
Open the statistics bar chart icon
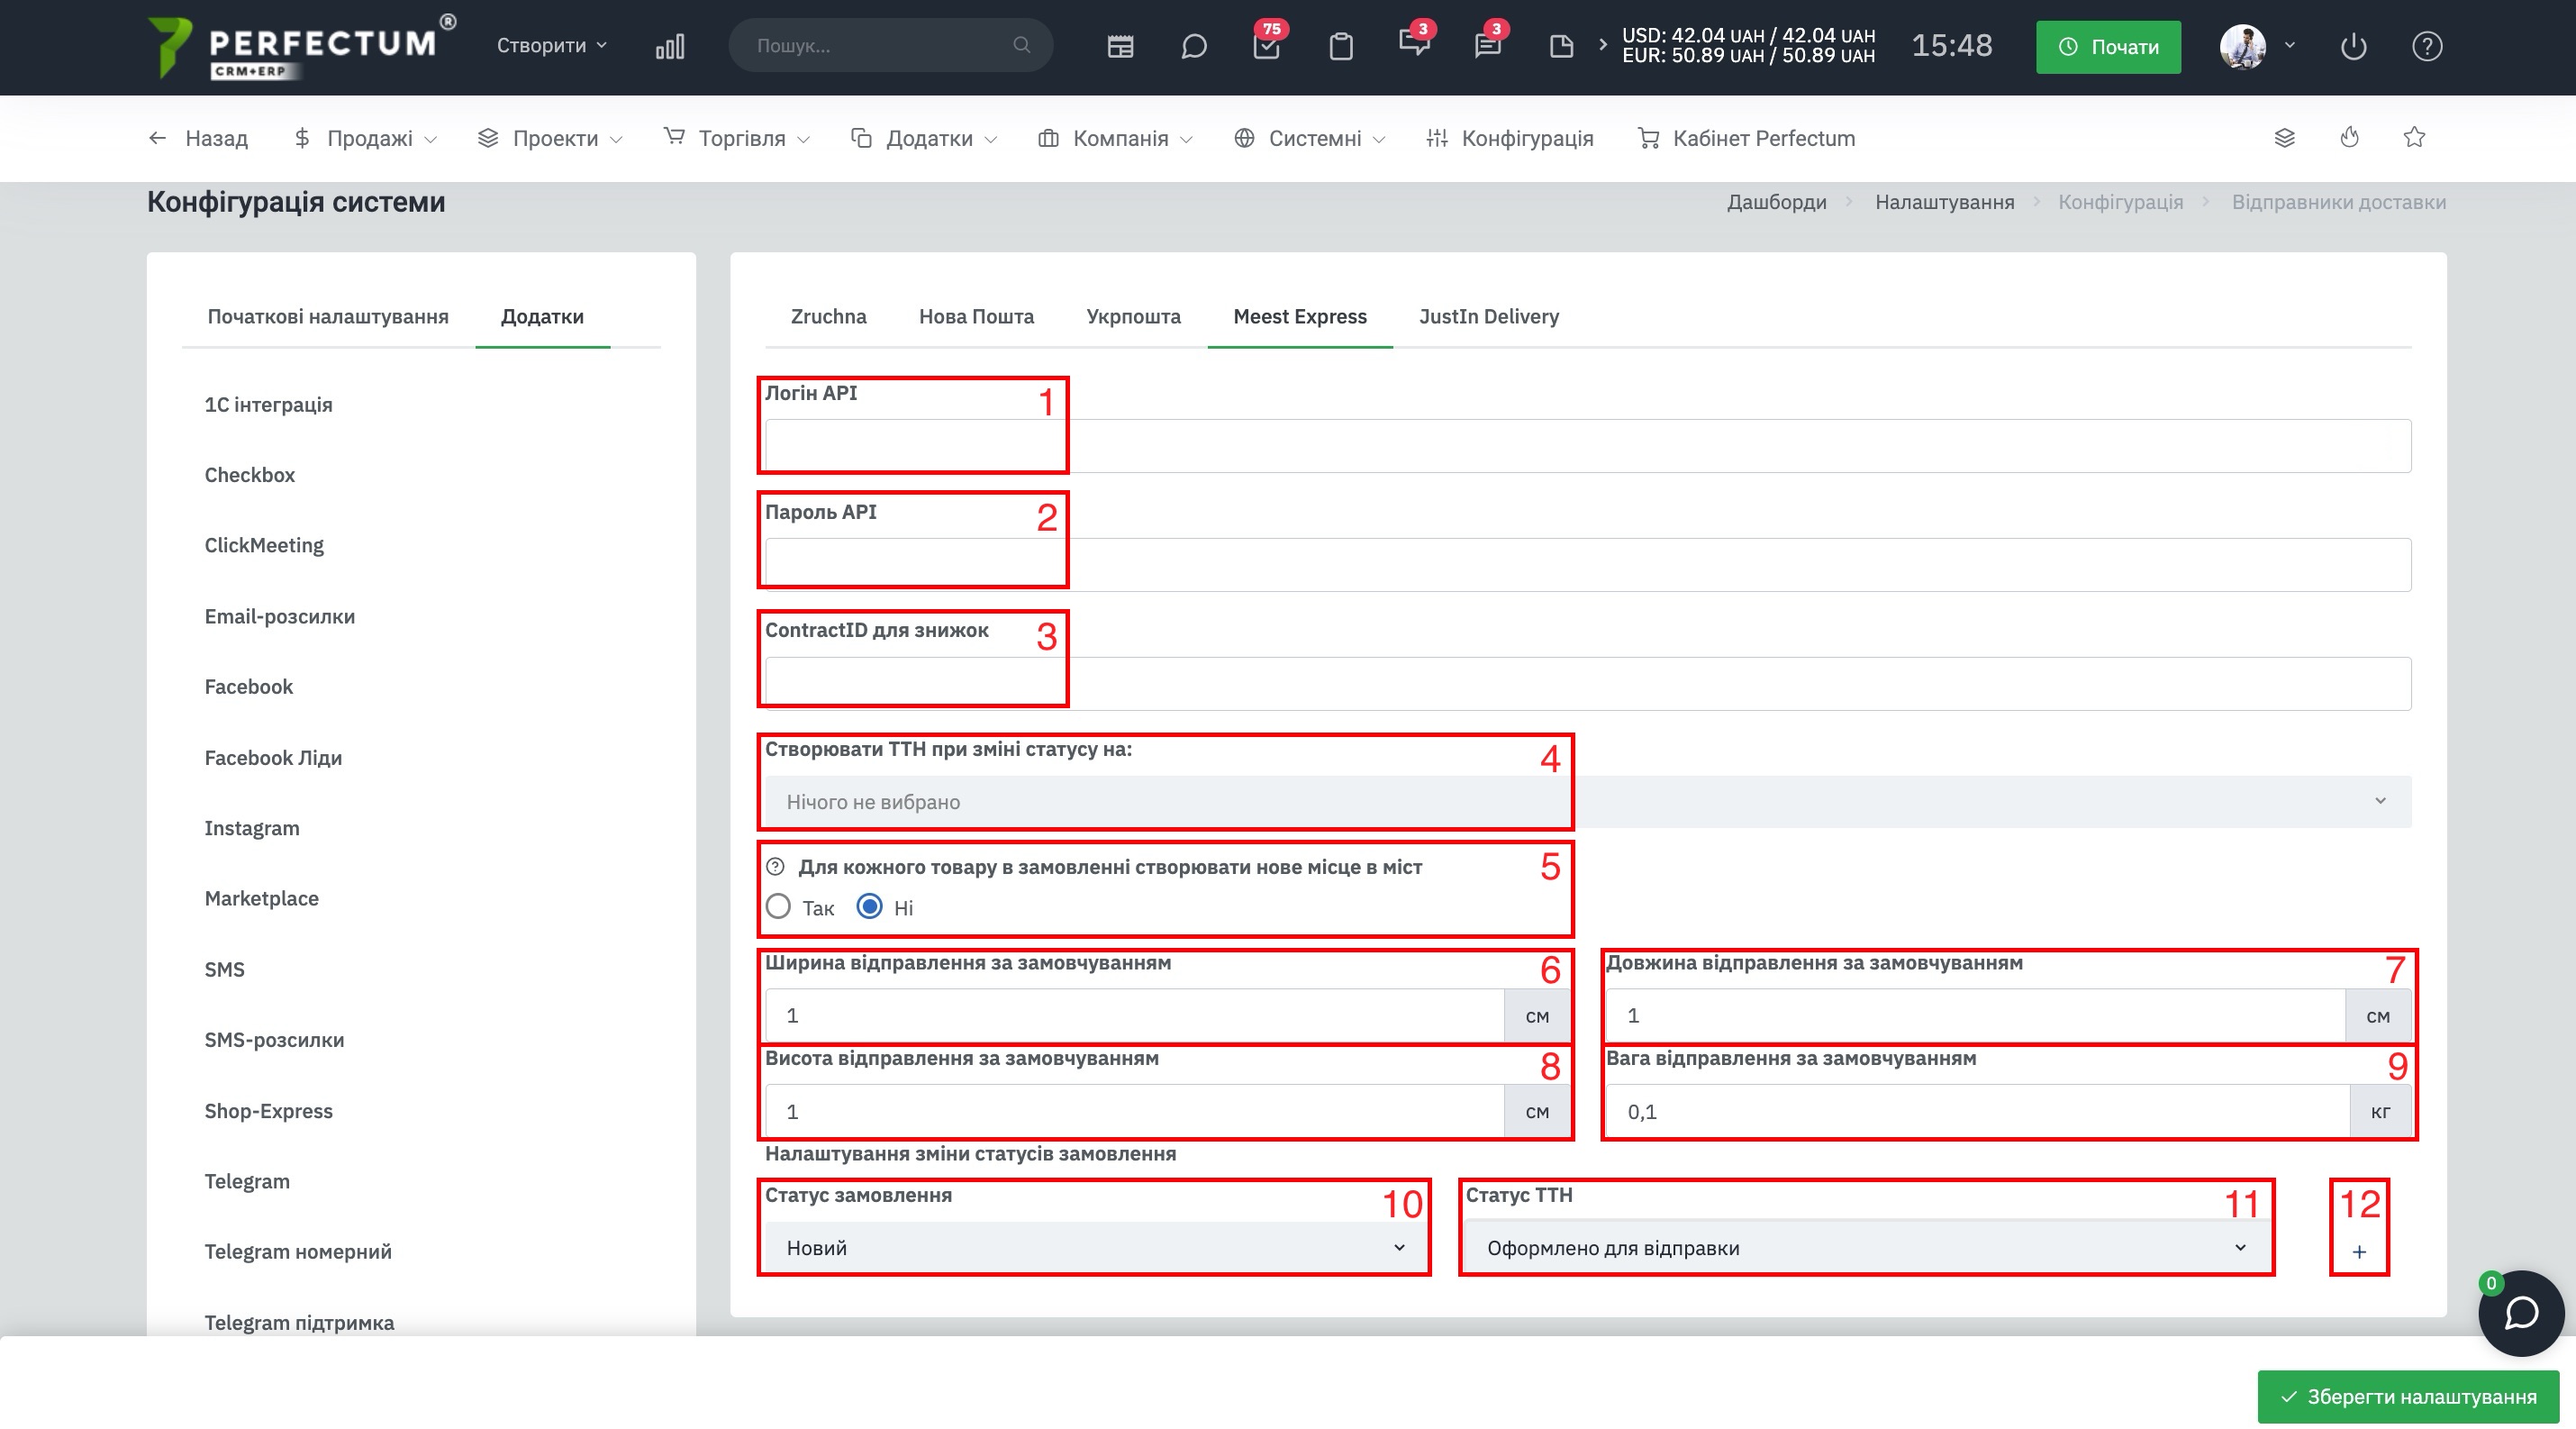(x=669, y=46)
